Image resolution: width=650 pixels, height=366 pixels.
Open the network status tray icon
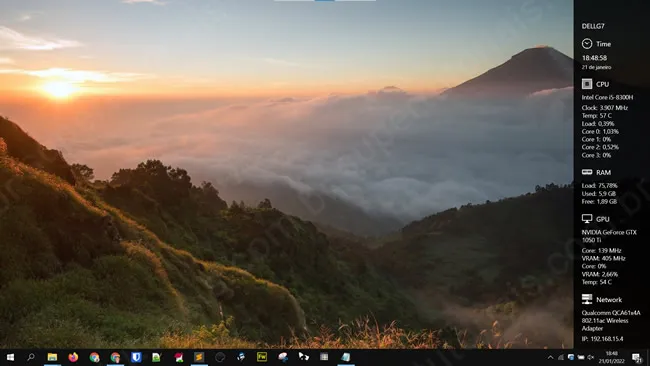(x=561, y=357)
